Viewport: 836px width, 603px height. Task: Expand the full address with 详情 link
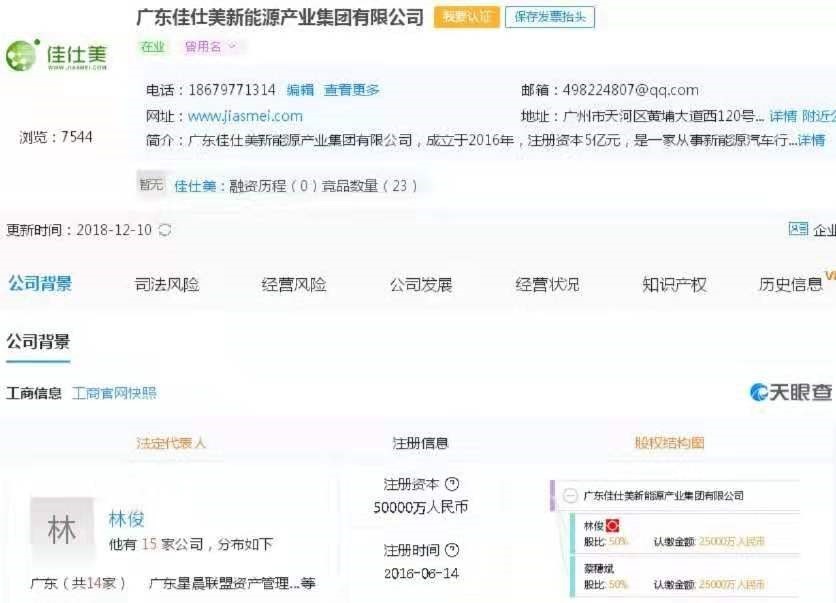(x=783, y=116)
